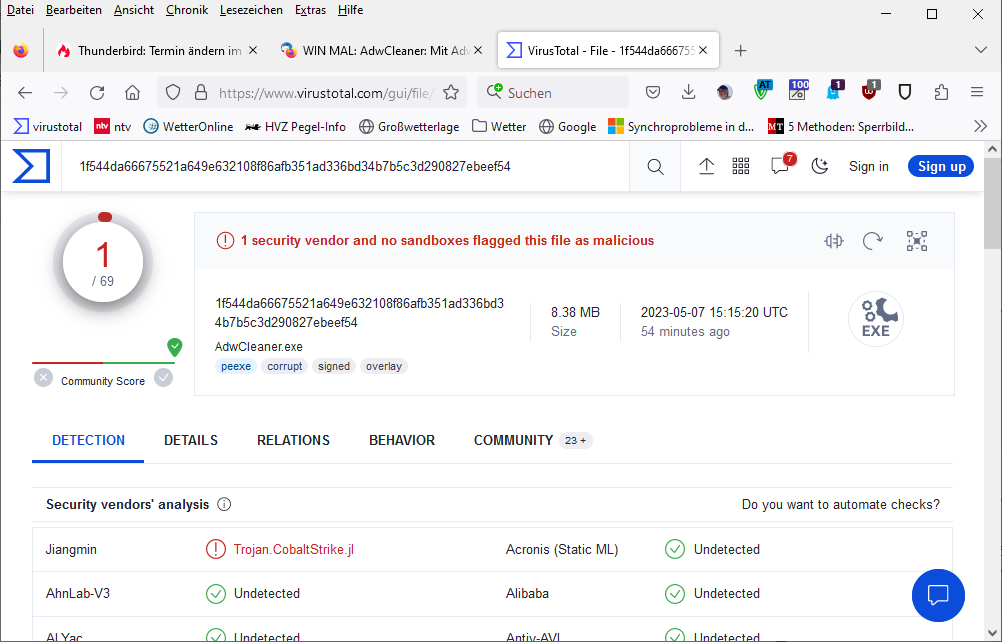Open the blue ghost extension icon
Viewport: 1002px width, 642px height.
point(835,91)
